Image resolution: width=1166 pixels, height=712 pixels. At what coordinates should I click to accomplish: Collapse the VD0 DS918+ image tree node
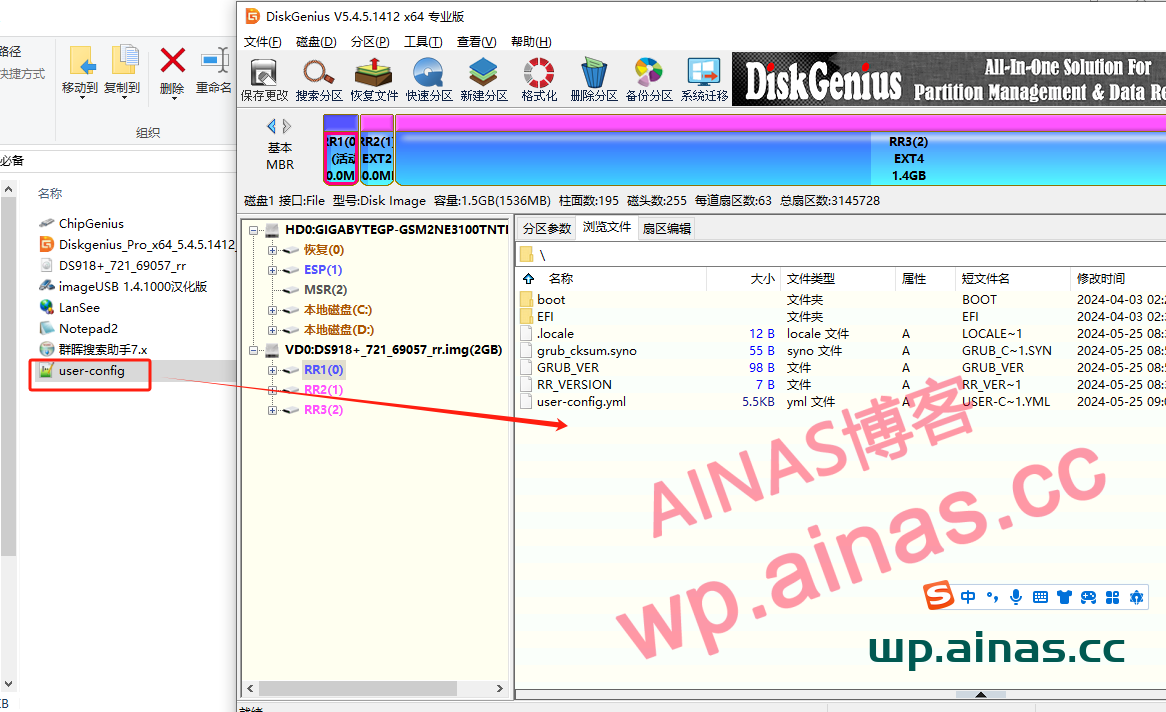[254, 350]
